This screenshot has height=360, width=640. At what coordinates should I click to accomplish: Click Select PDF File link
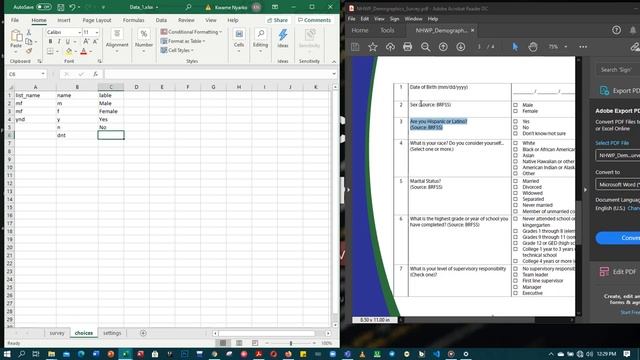pyautogui.click(x=612, y=143)
